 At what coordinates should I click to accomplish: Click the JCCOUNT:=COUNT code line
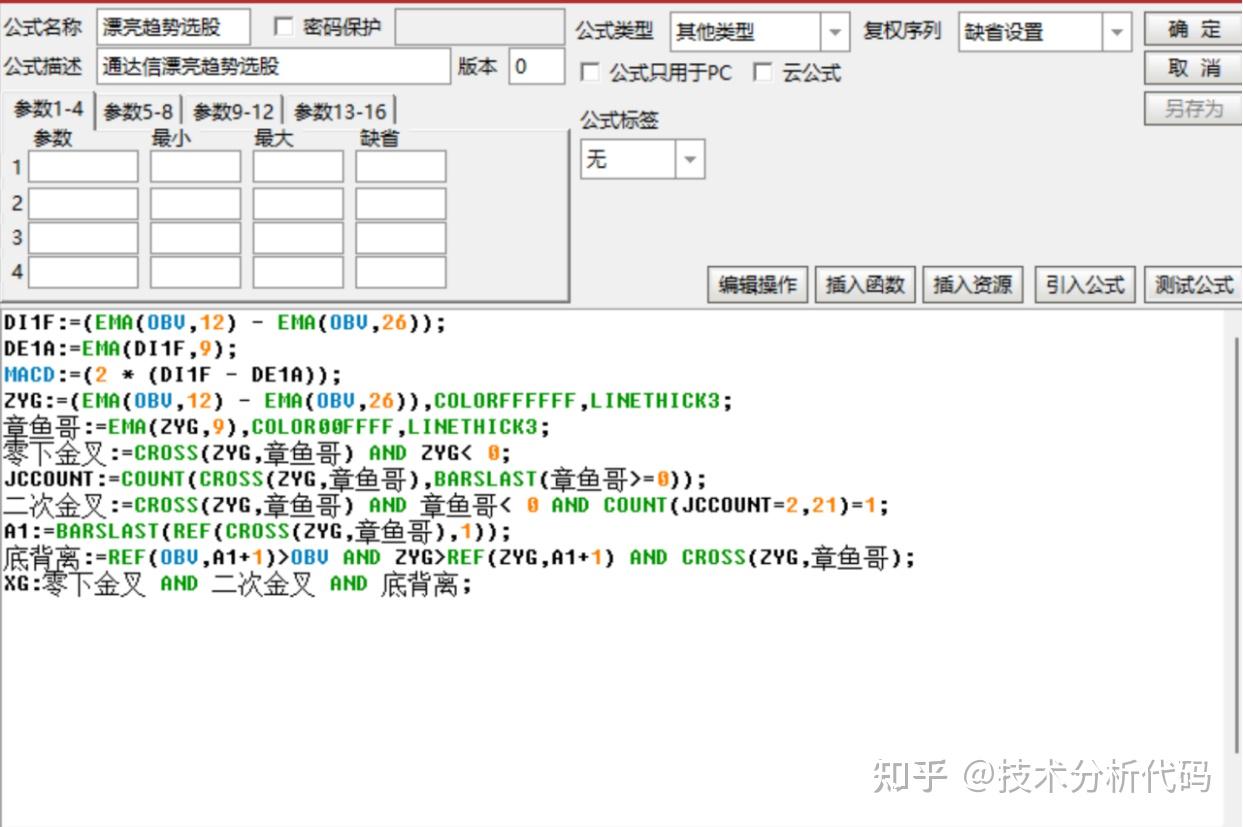point(355,479)
